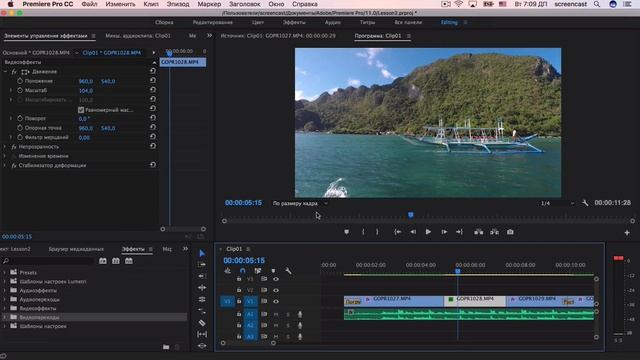Image resolution: width=640 pixels, height=360 pixels.
Task: Open the Клип menu
Action: pyautogui.click(x=151, y=4)
